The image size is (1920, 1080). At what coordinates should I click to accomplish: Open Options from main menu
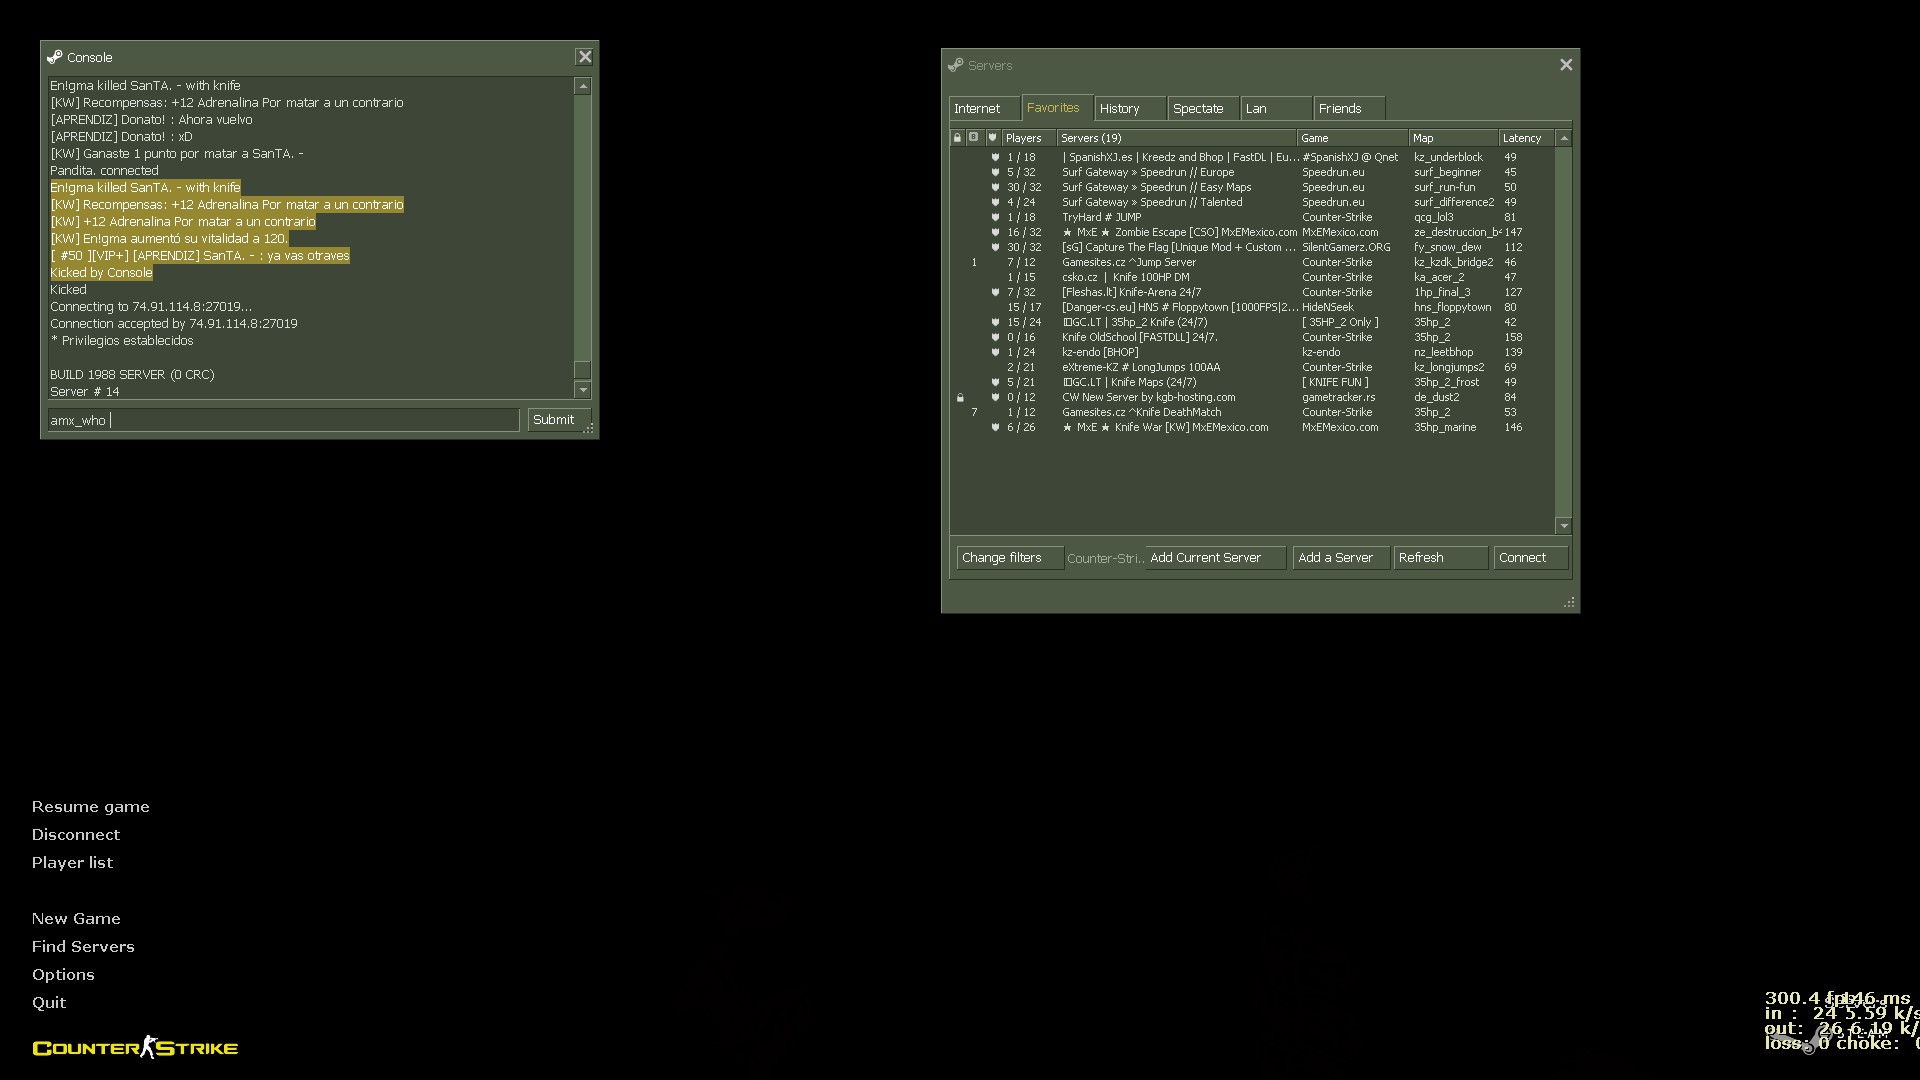[63, 975]
